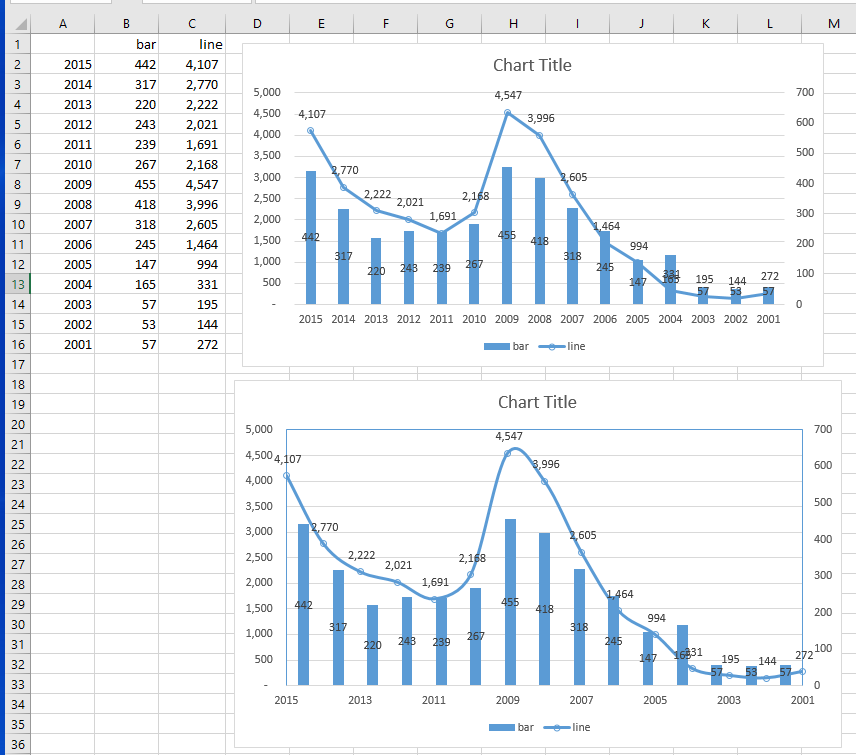Click the 2009 category label in upper chart
Viewport: 856px width, 755px height.
507,319
